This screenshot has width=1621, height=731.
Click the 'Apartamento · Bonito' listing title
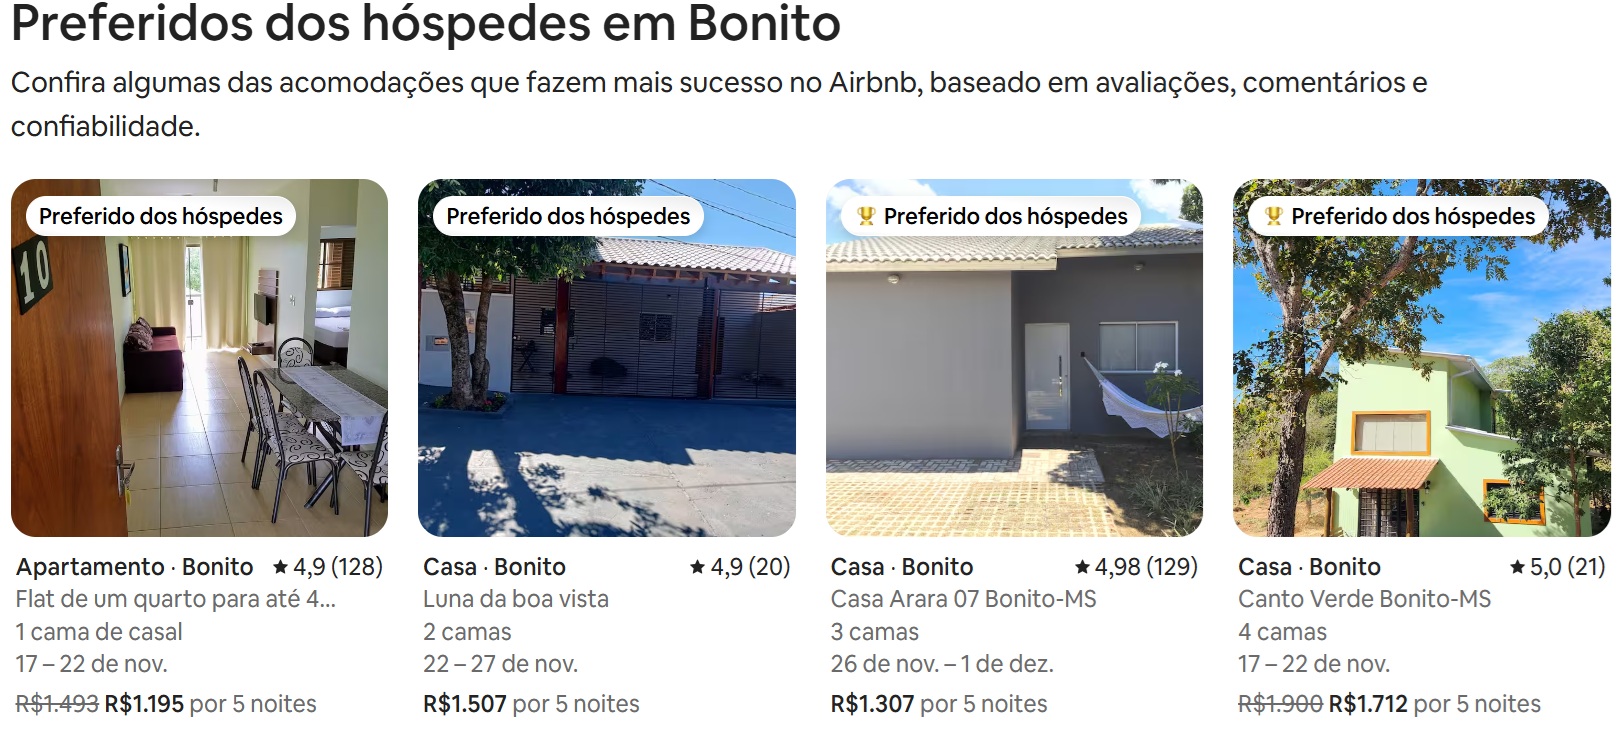coord(135,567)
